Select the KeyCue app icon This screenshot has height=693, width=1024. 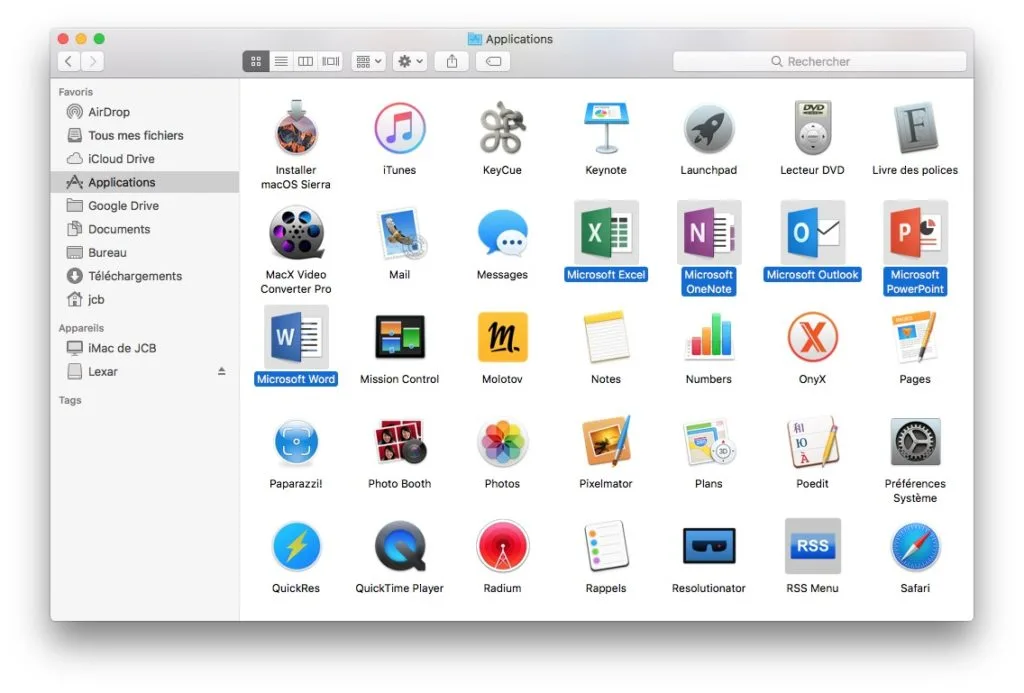(x=502, y=129)
